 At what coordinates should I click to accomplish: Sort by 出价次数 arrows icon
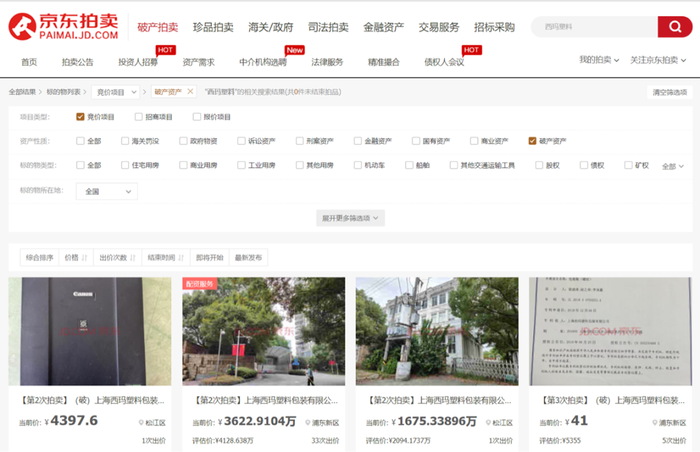point(133,258)
